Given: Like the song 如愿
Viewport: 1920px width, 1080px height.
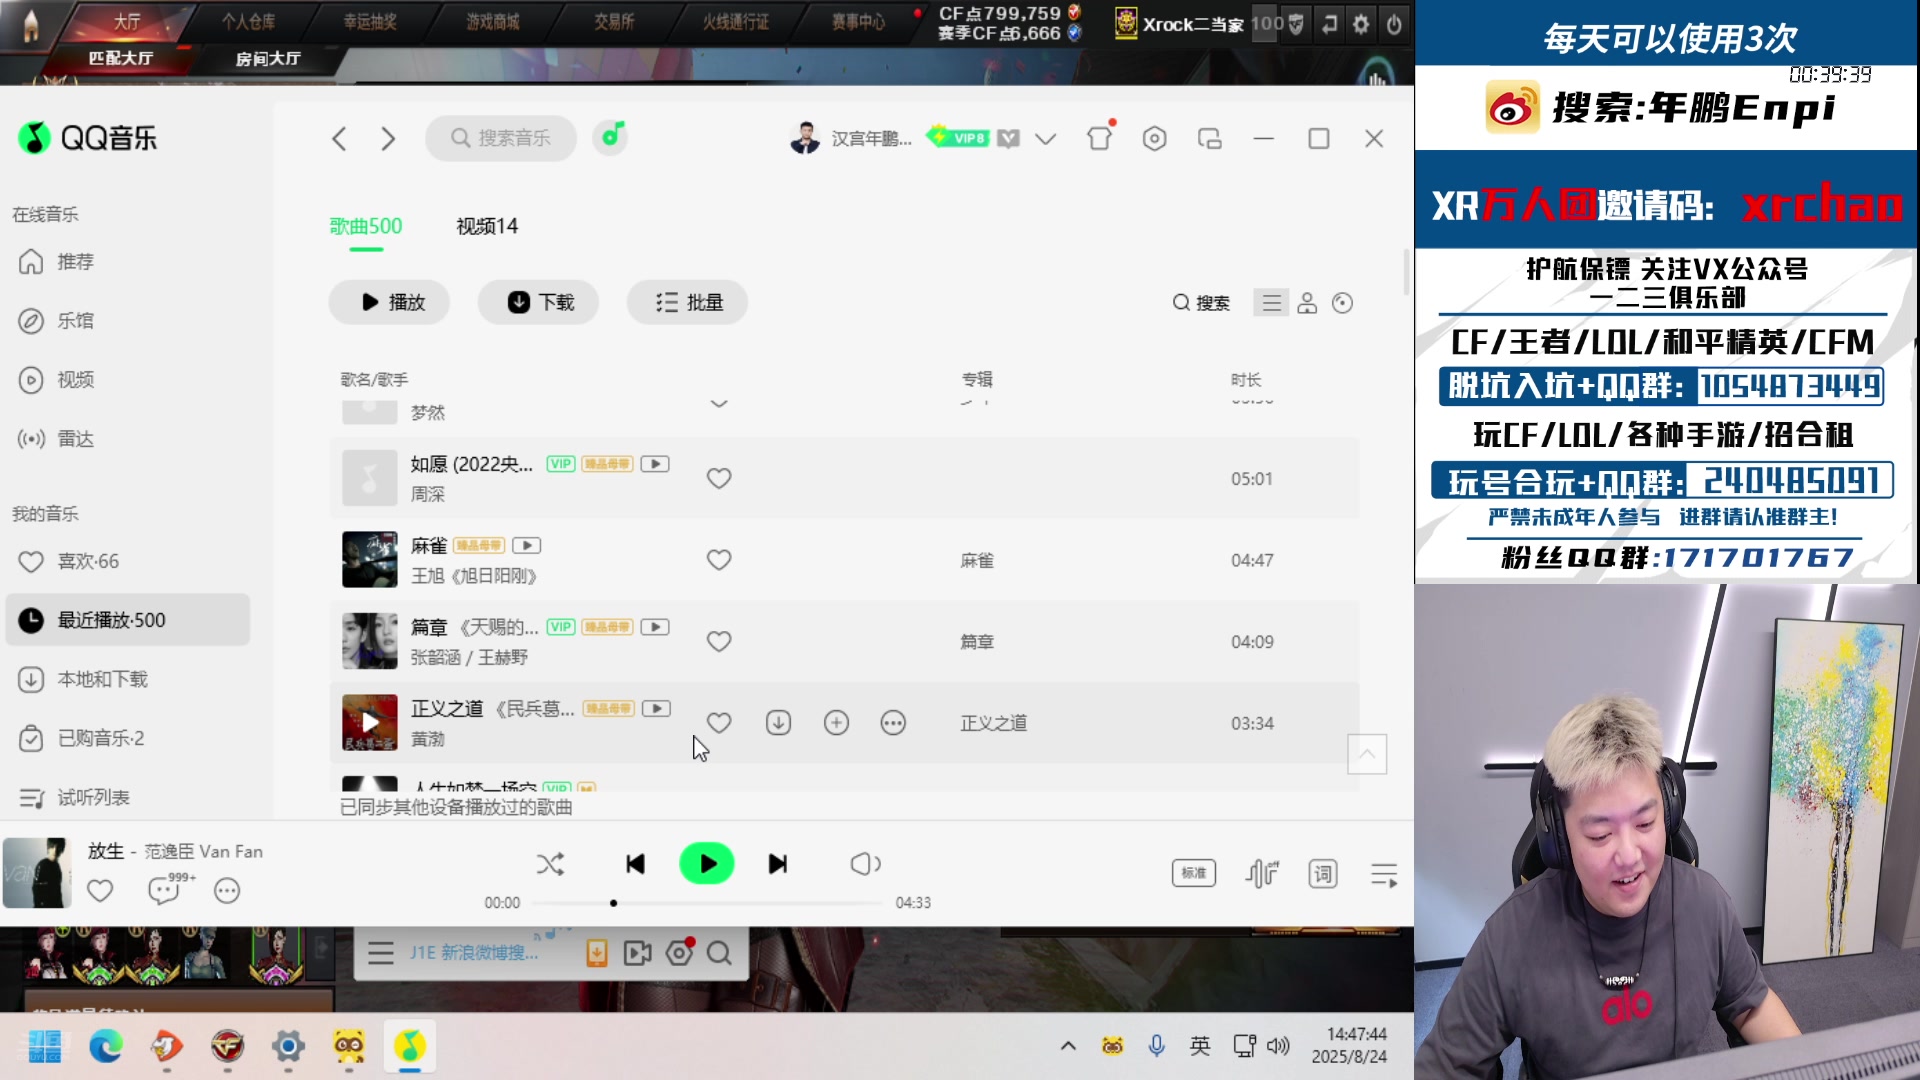Looking at the screenshot, I should (x=719, y=478).
